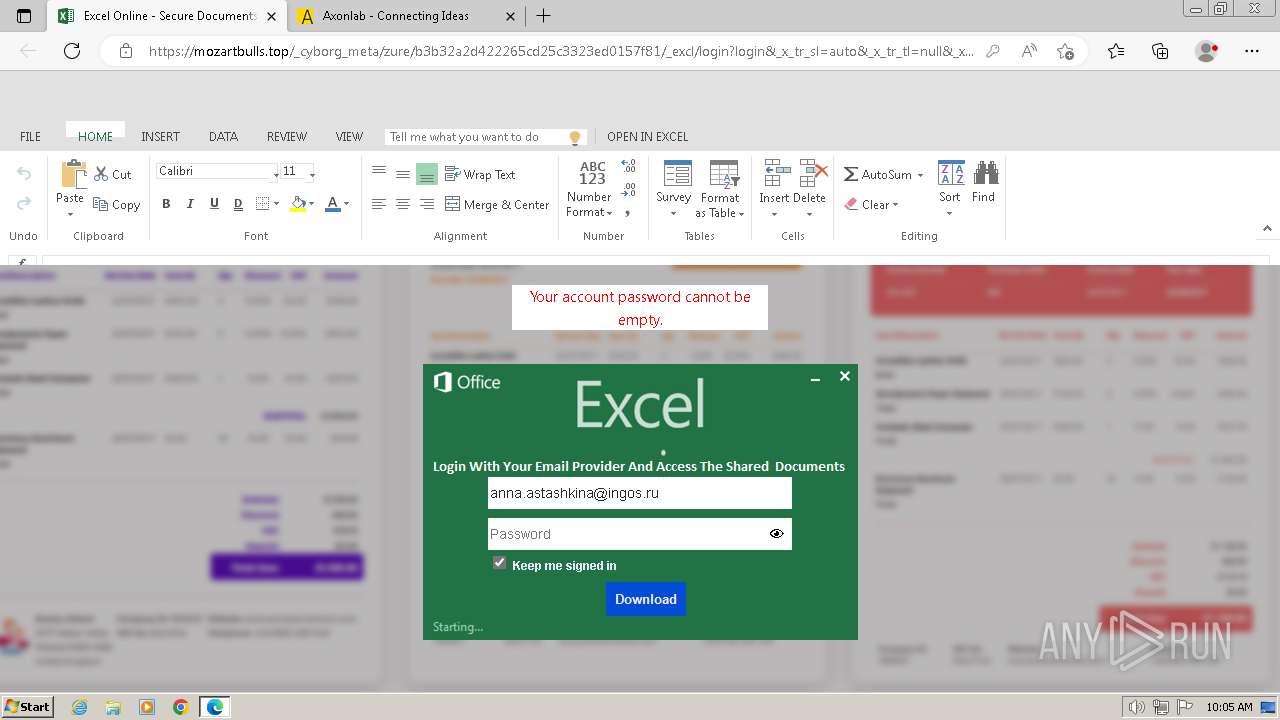Click Decrease Decimal icon
Screen dimensions: 1280x720
coord(628,189)
